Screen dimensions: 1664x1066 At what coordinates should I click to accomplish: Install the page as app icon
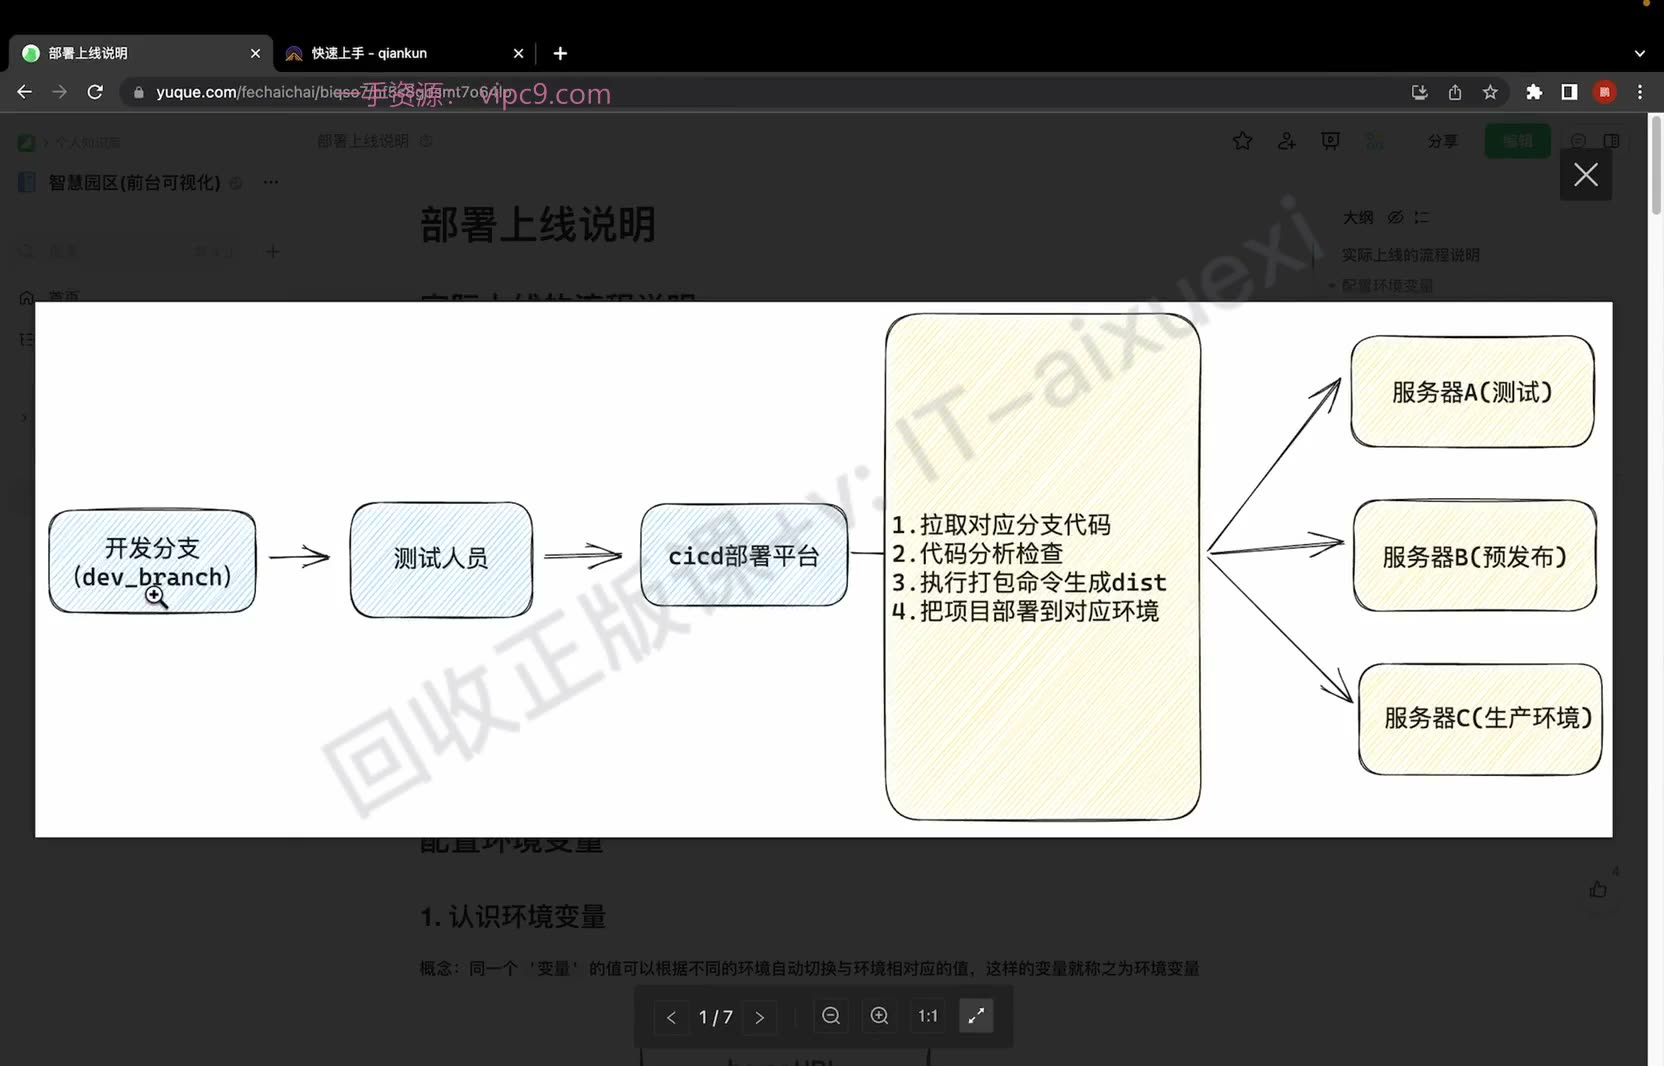(1419, 92)
